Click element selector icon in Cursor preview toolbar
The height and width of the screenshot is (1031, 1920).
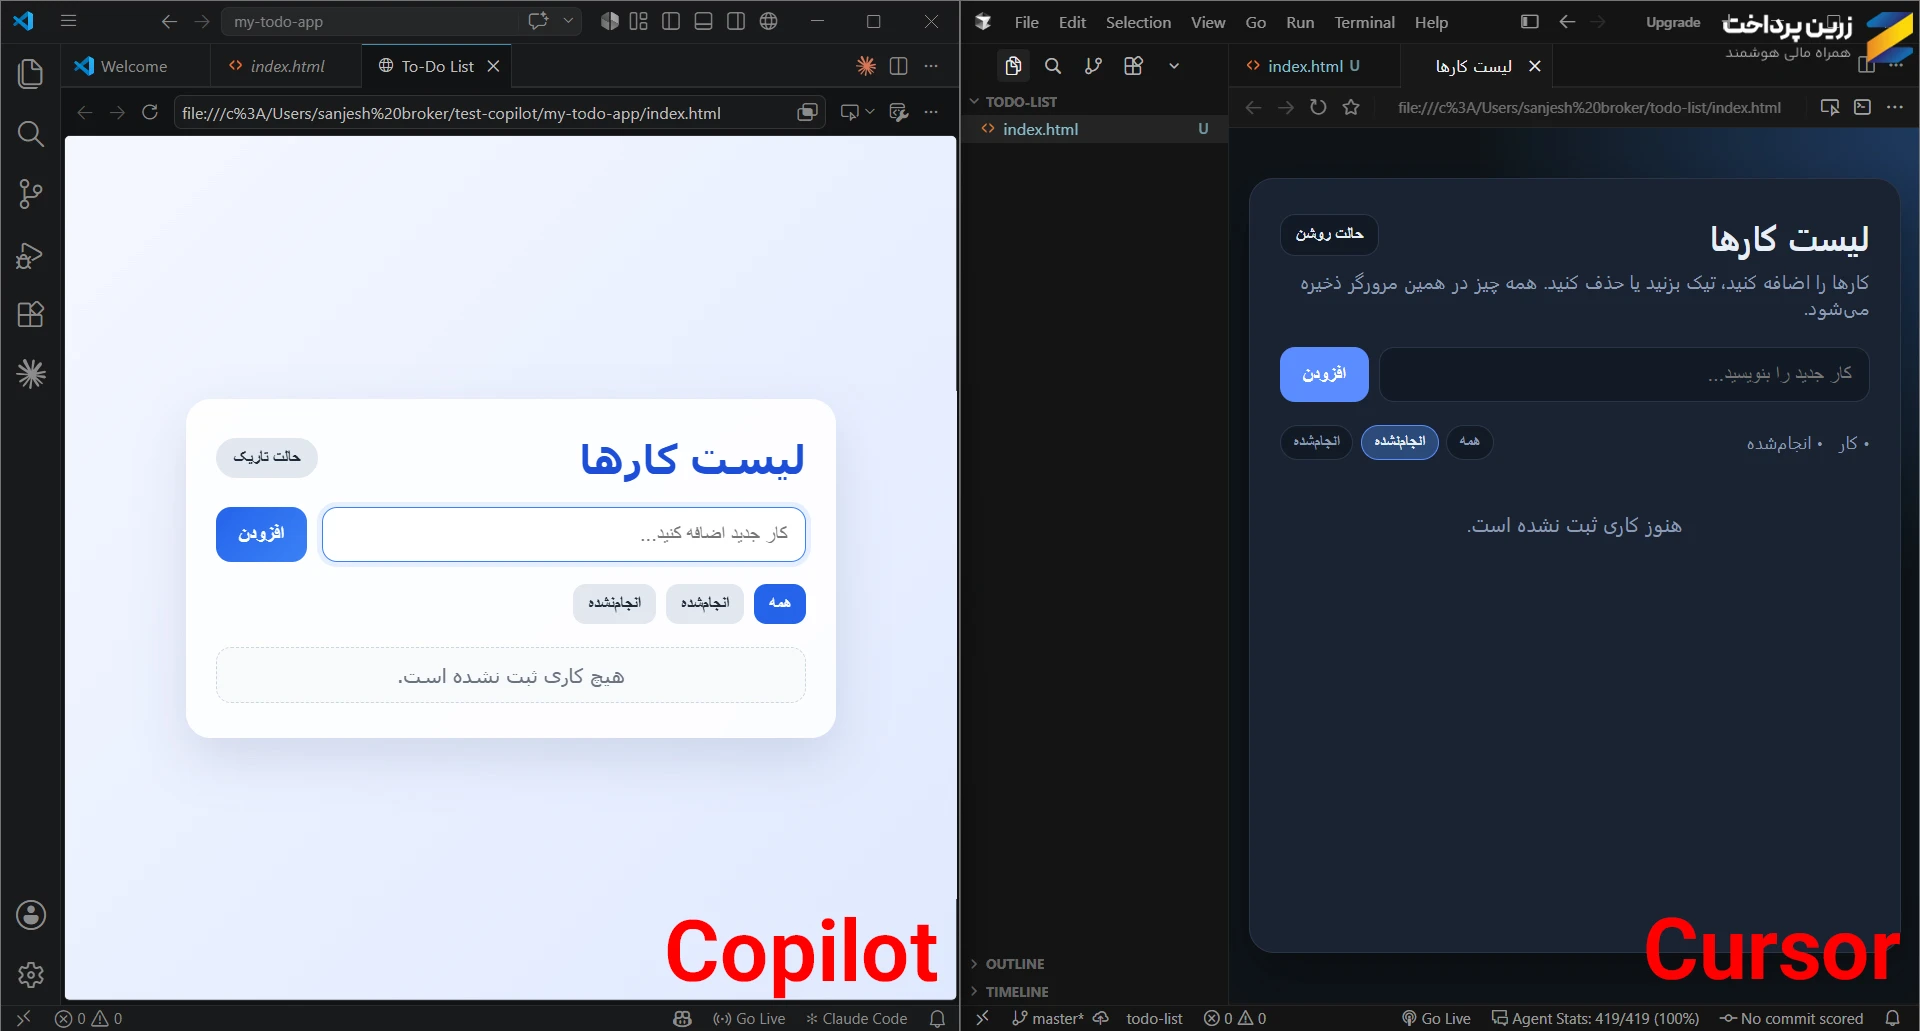click(1830, 107)
